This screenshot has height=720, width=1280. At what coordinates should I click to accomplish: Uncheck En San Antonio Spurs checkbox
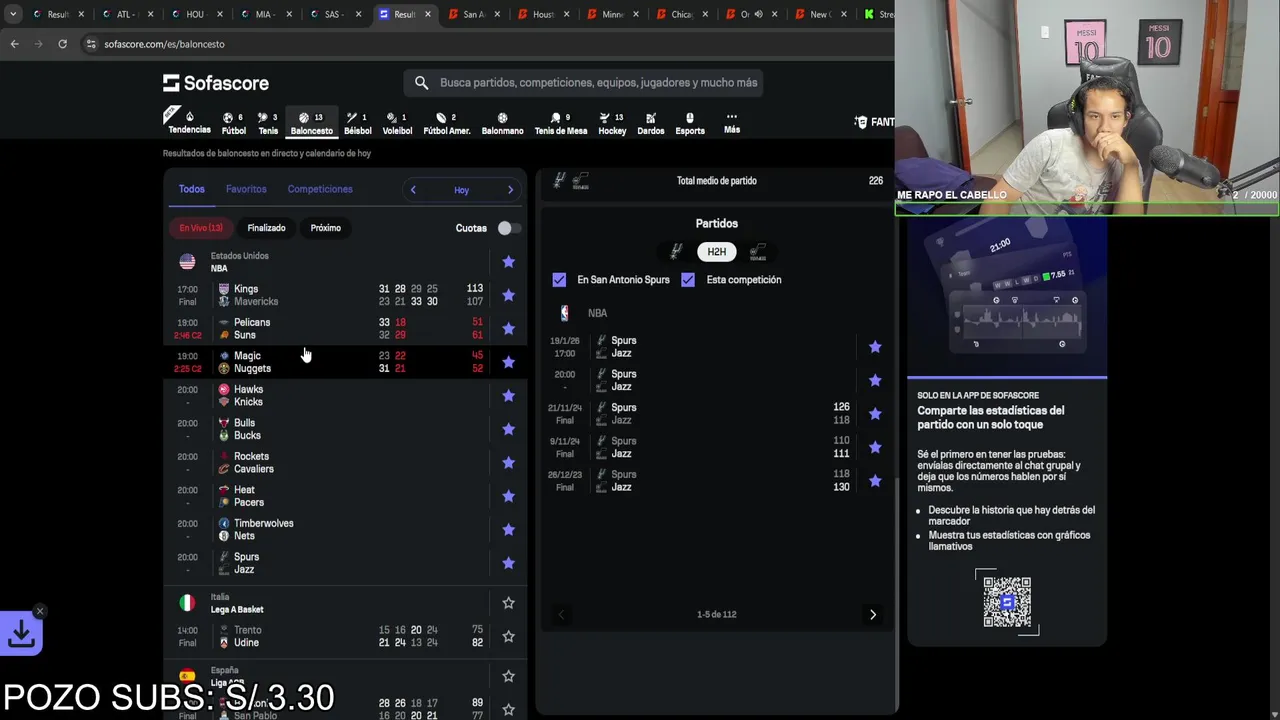[x=559, y=280]
